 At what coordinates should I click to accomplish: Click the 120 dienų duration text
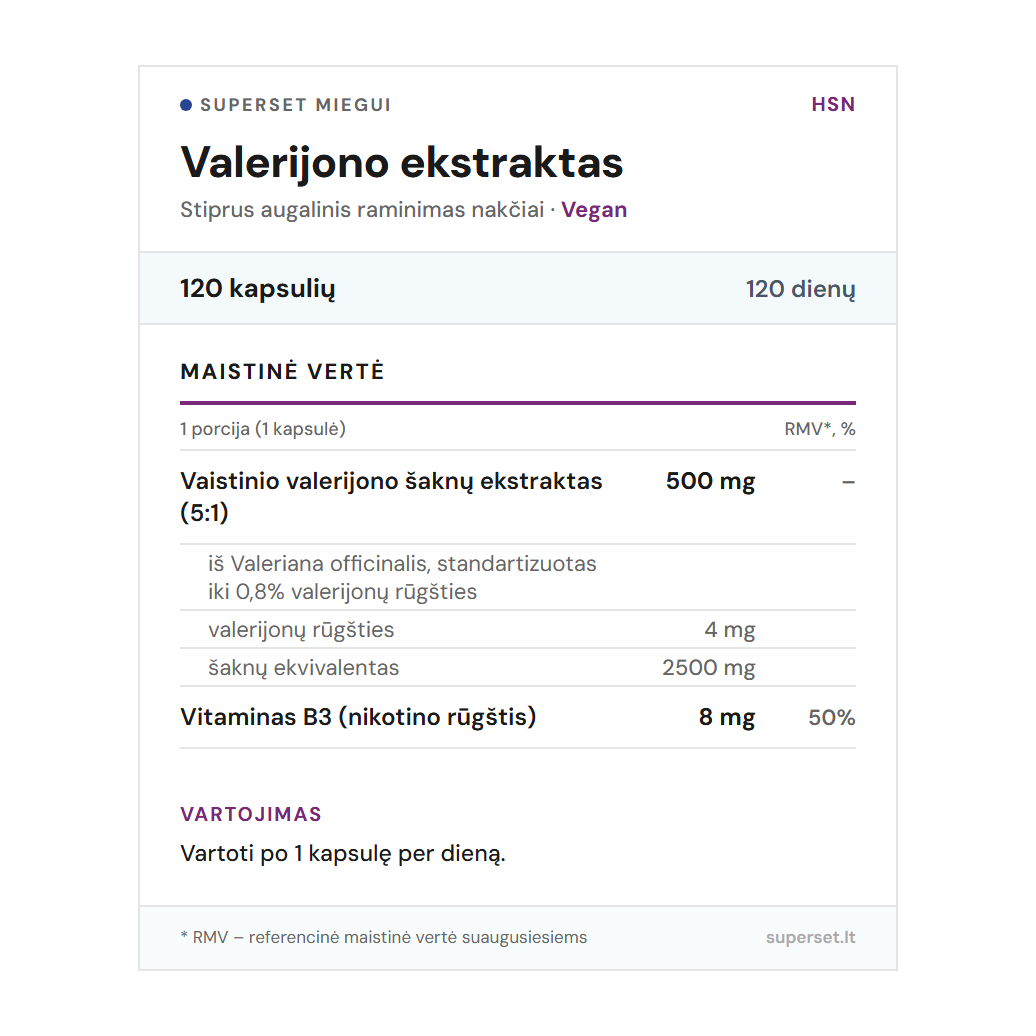(x=800, y=290)
